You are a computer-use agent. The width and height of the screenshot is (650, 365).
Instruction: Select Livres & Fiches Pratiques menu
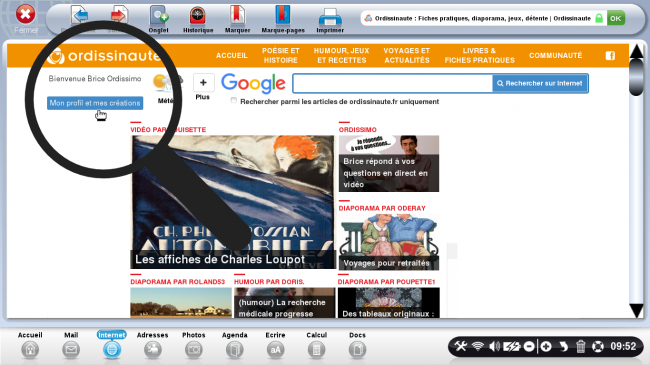(x=479, y=55)
